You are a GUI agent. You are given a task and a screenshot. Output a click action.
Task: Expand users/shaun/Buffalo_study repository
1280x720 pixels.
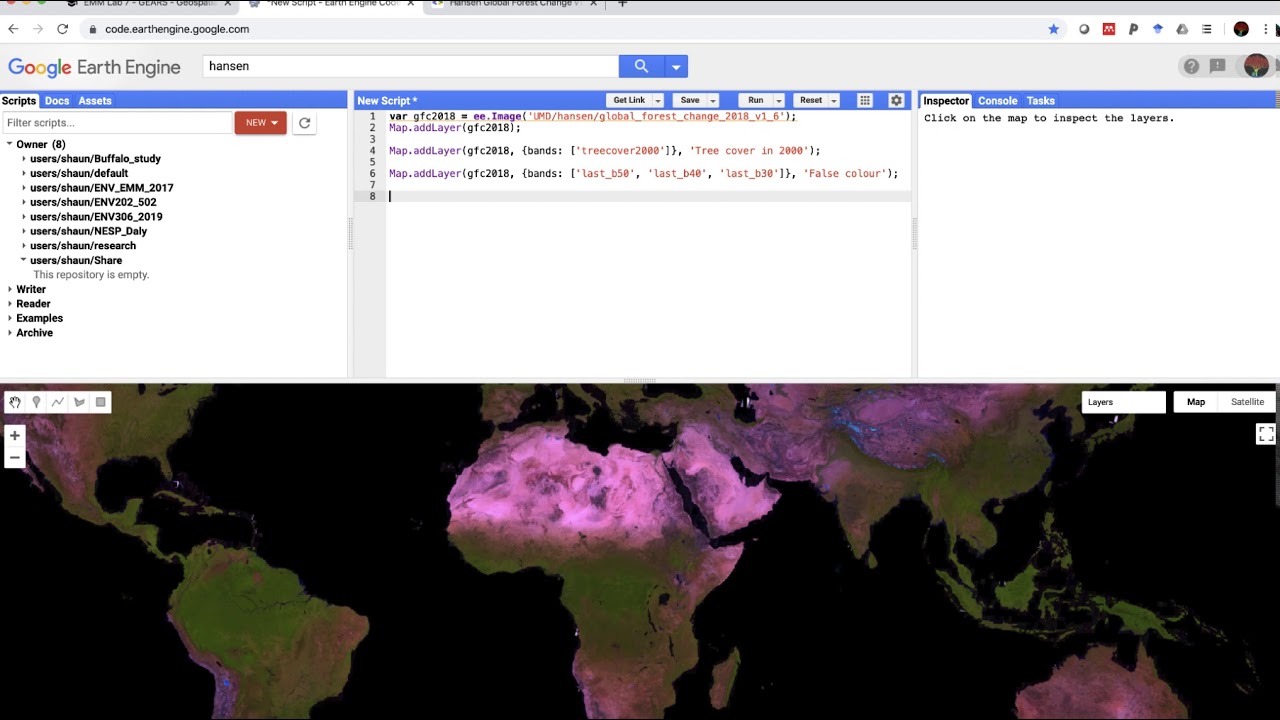(23, 159)
